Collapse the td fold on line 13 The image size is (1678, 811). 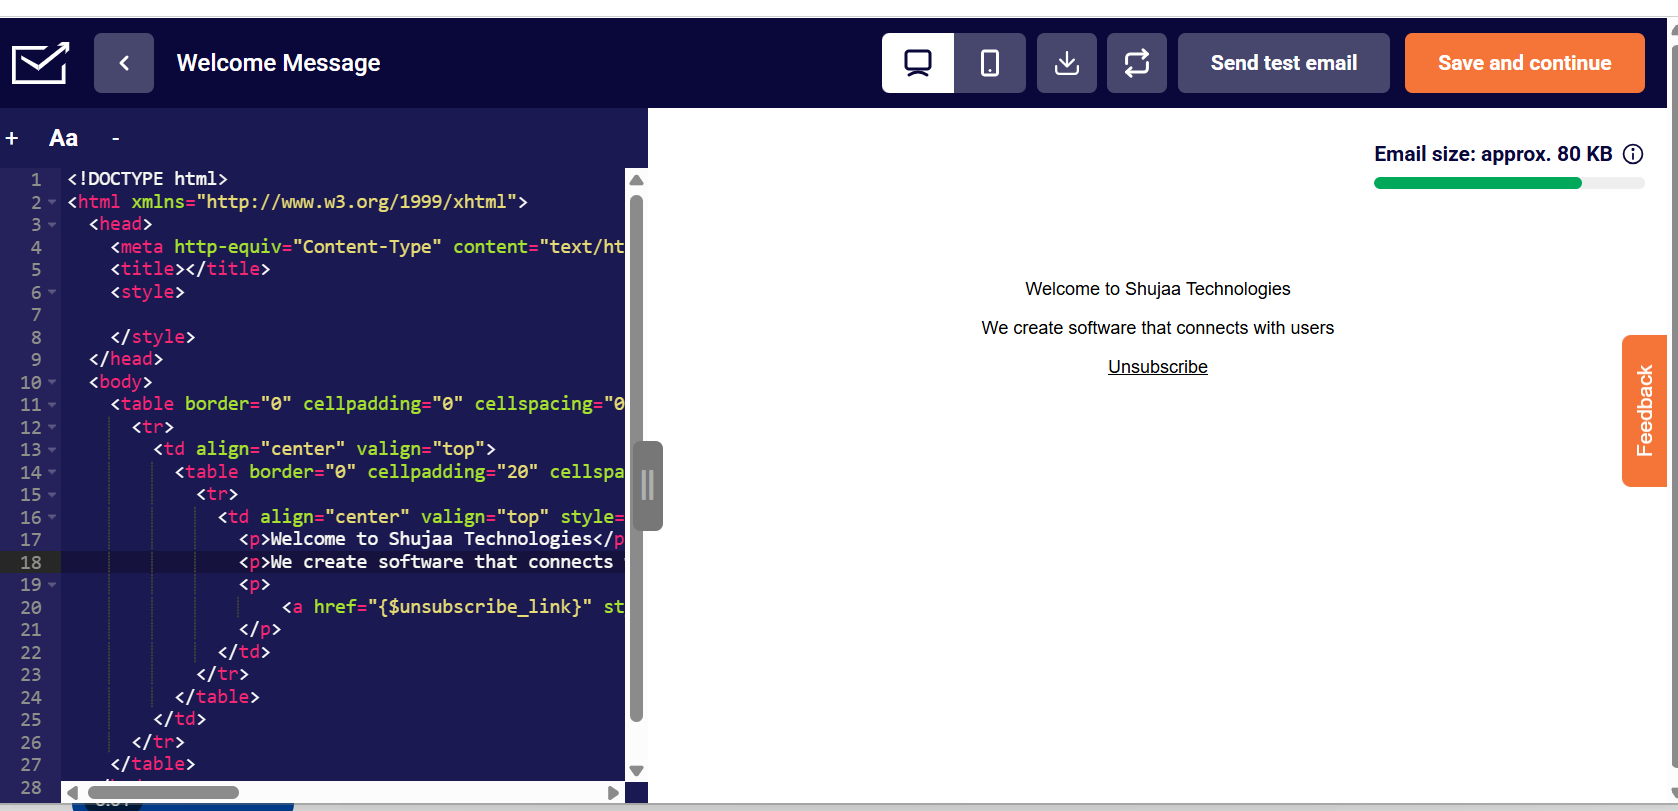click(52, 450)
